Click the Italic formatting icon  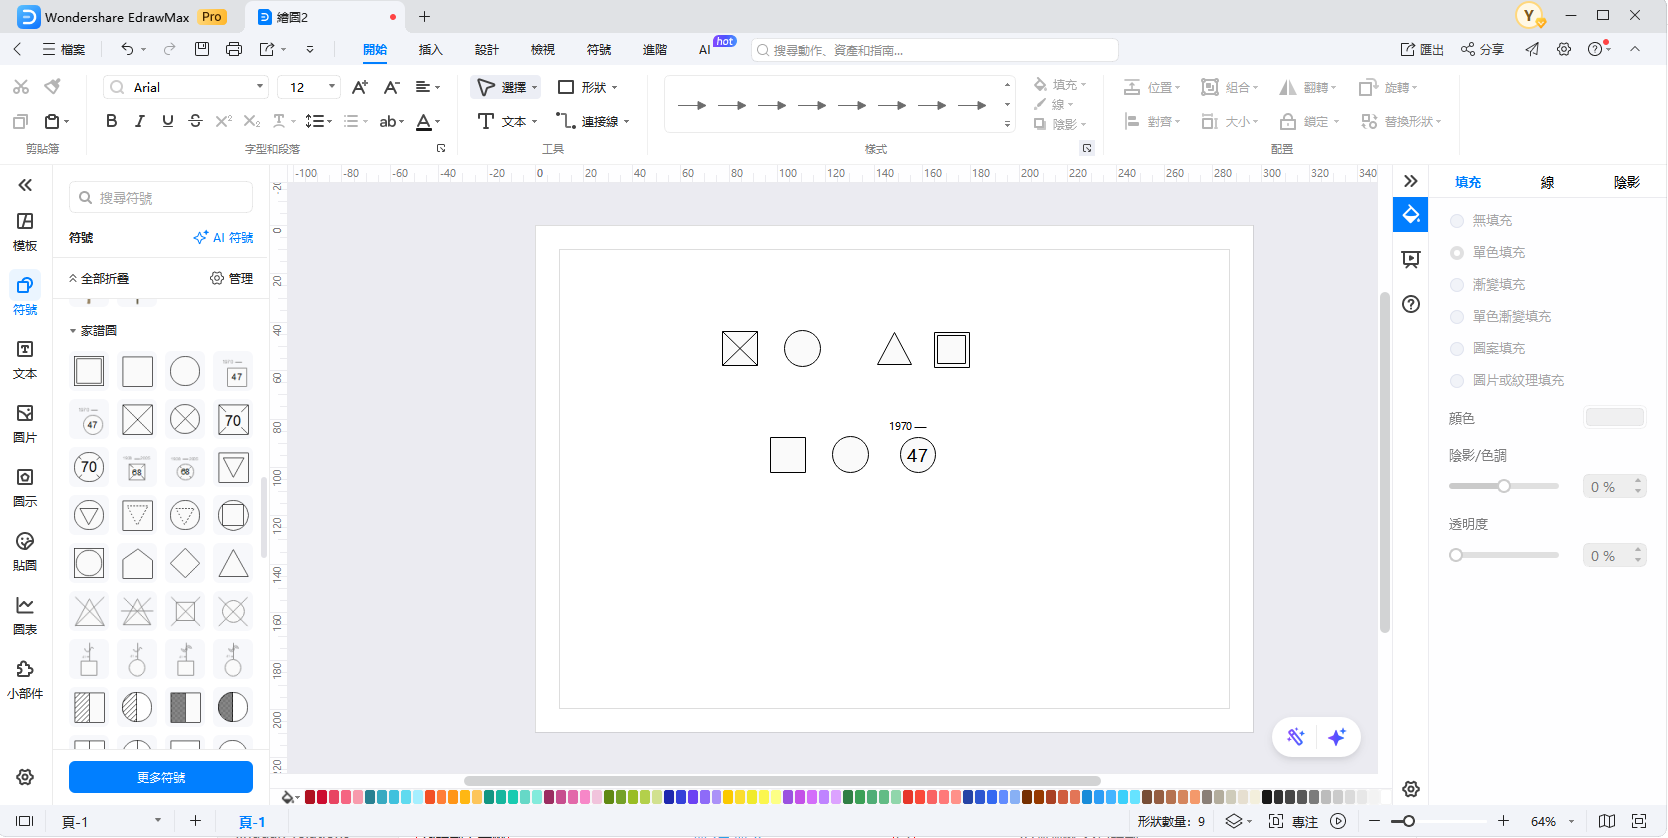(x=139, y=121)
